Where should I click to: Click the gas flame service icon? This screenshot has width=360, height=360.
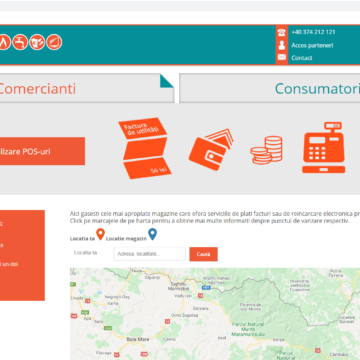4,42
